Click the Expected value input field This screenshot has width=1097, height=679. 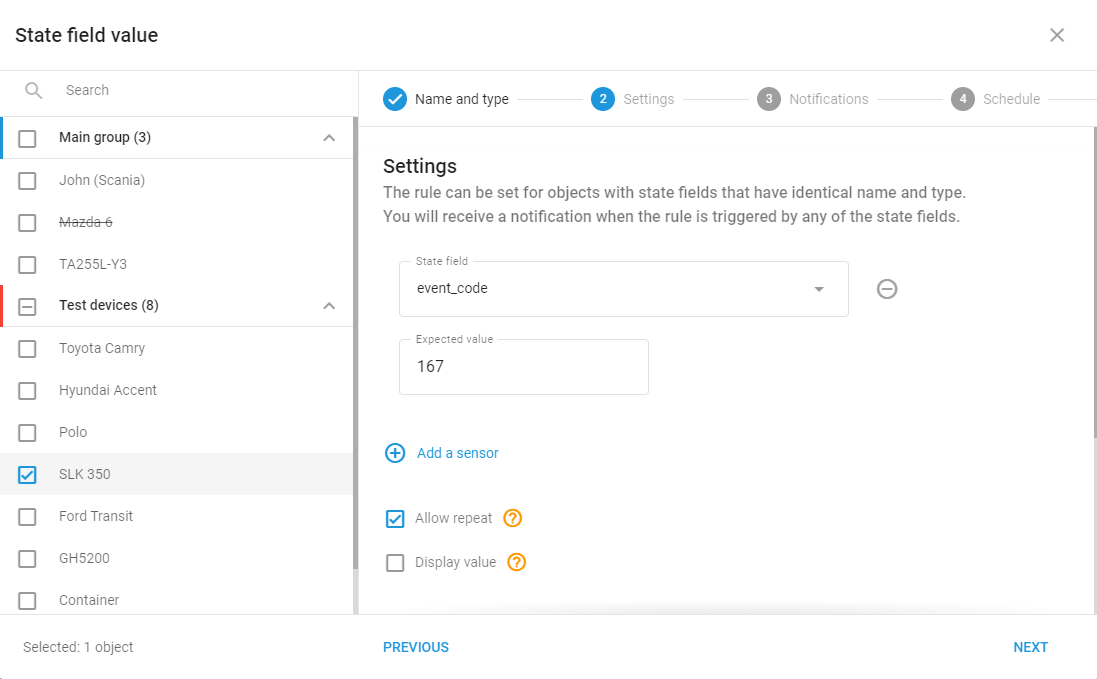[x=523, y=367]
